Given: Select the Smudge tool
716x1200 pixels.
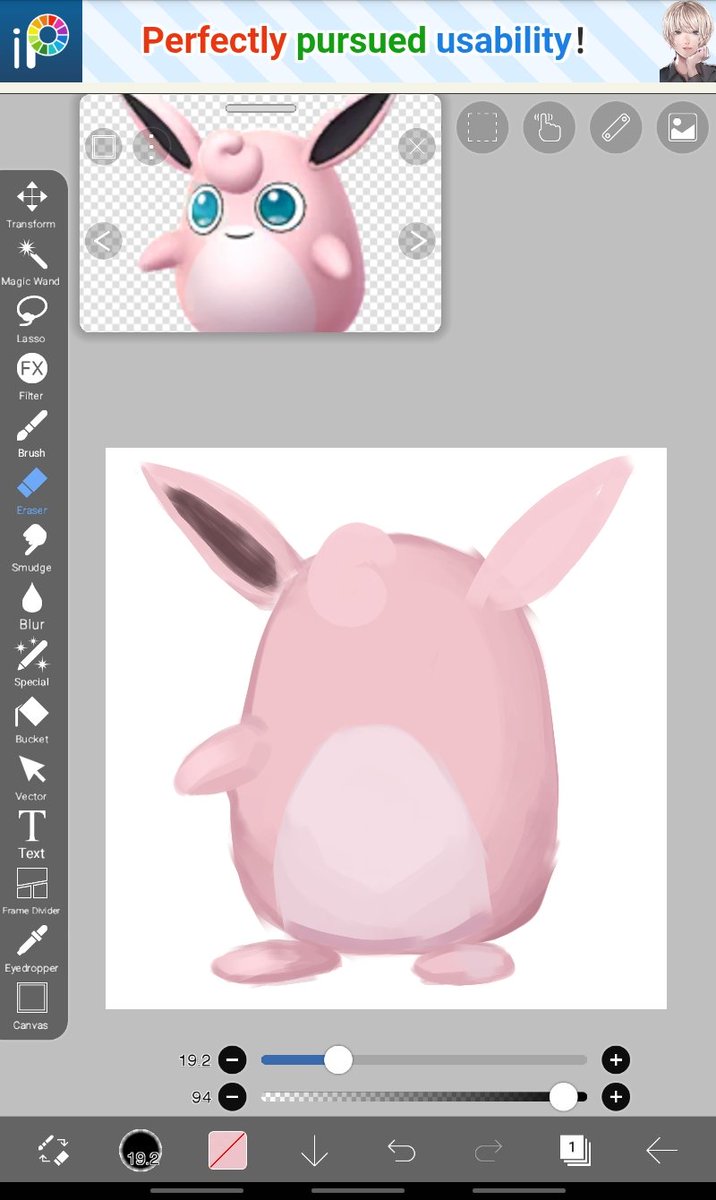Looking at the screenshot, I should coord(32,548).
